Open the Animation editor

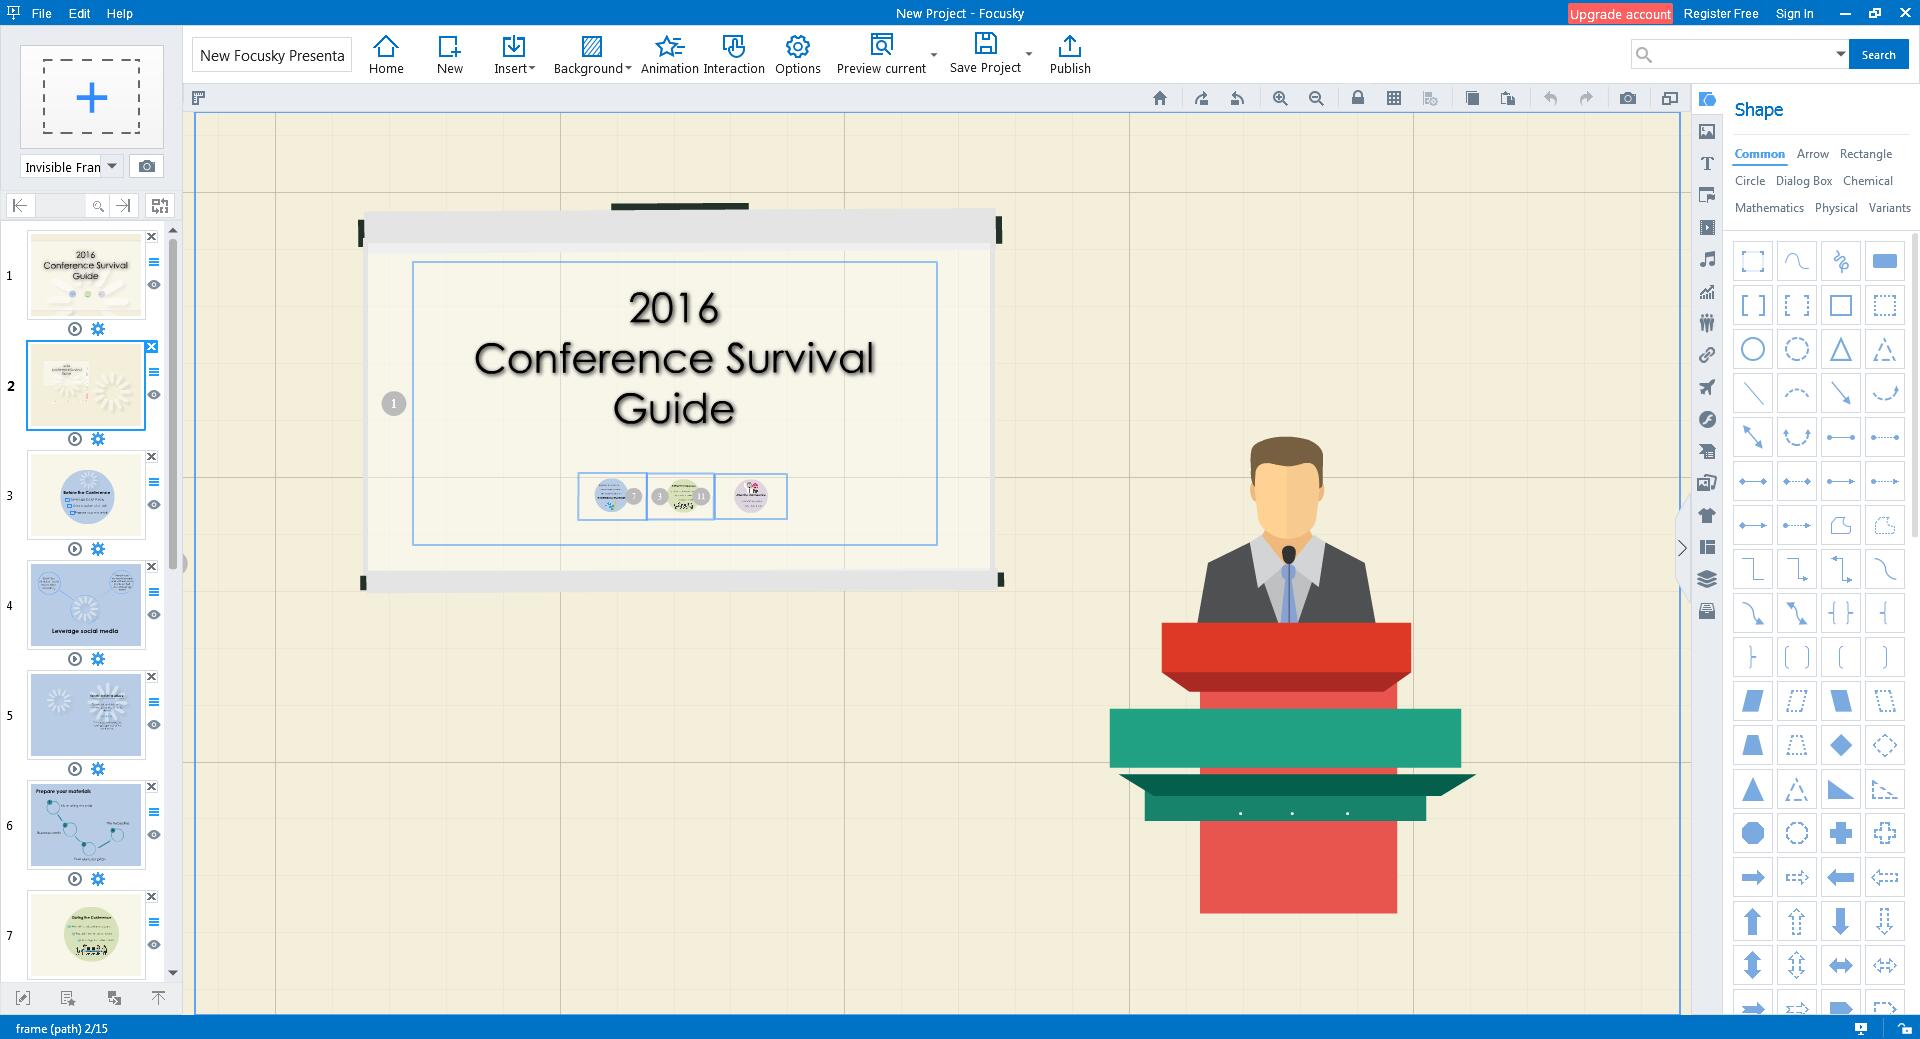tap(669, 55)
